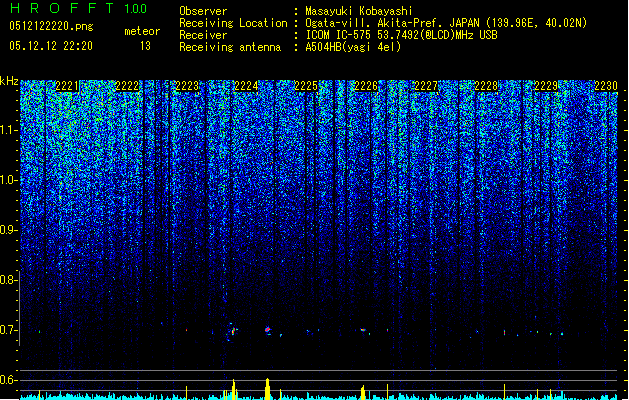This screenshot has height=400, width=629.
Task: Click the kHz axis unit label
Action: point(9,81)
